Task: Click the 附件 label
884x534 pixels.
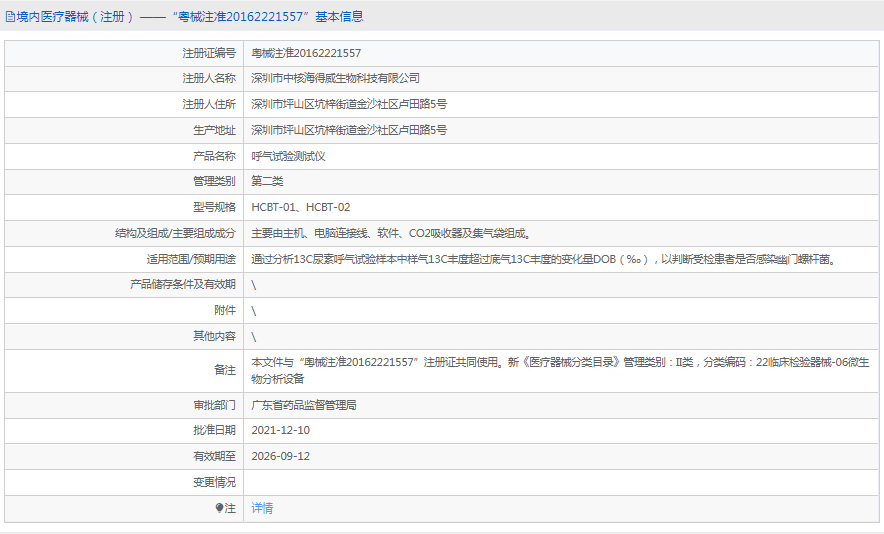Action: tap(225, 310)
